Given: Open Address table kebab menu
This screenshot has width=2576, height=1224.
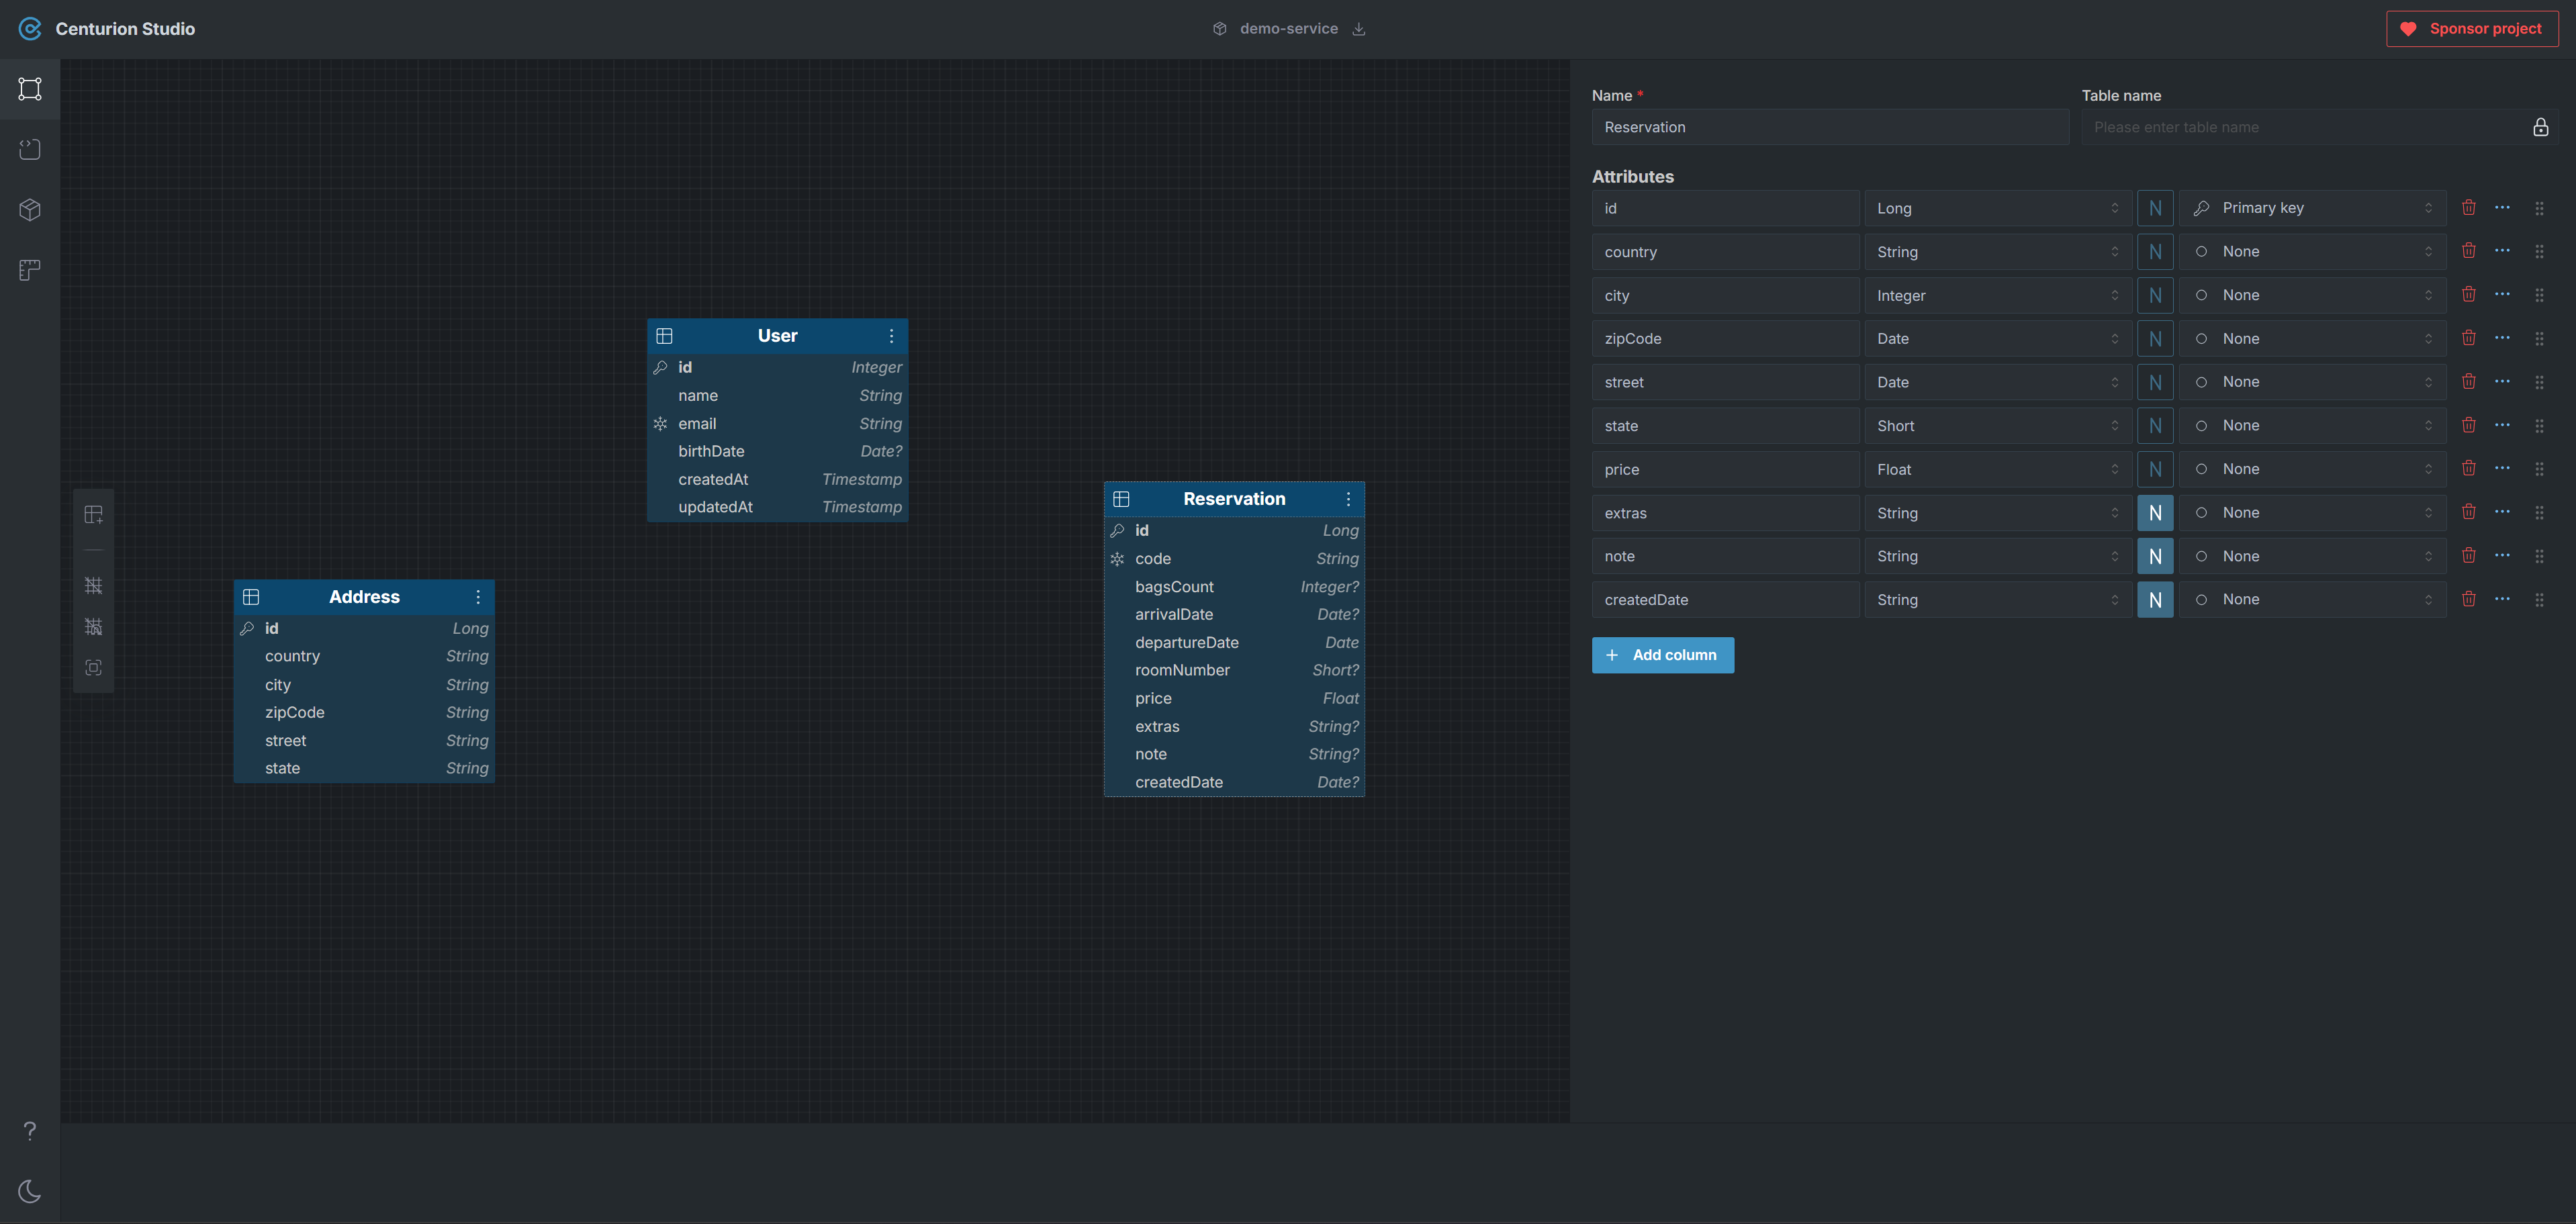Looking at the screenshot, I should click(x=478, y=597).
